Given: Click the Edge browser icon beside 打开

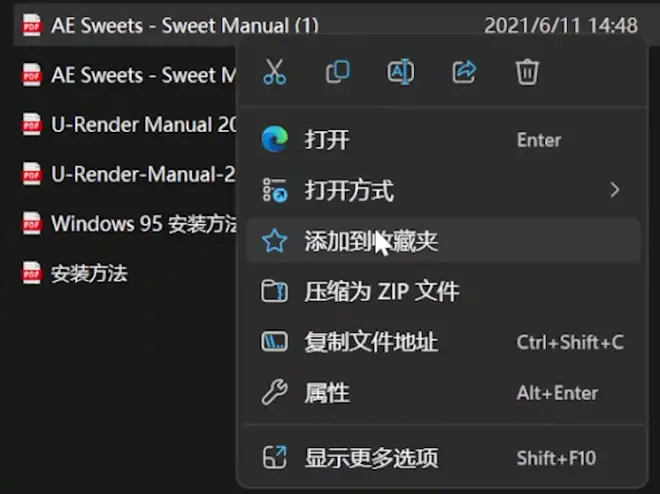Looking at the screenshot, I should coord(274,139).
